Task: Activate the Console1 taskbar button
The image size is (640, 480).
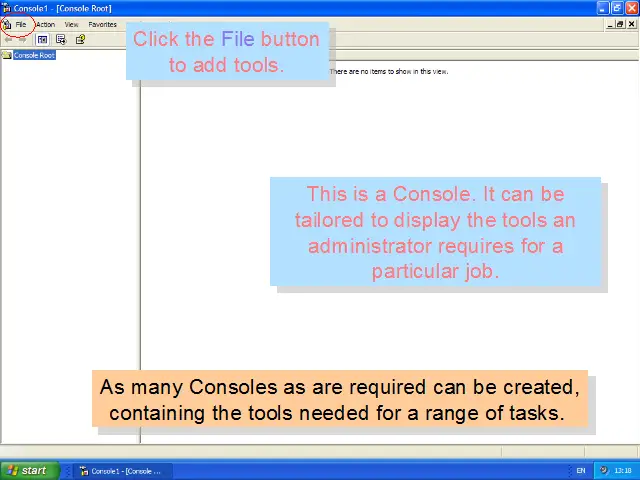Action: point(123,471)
